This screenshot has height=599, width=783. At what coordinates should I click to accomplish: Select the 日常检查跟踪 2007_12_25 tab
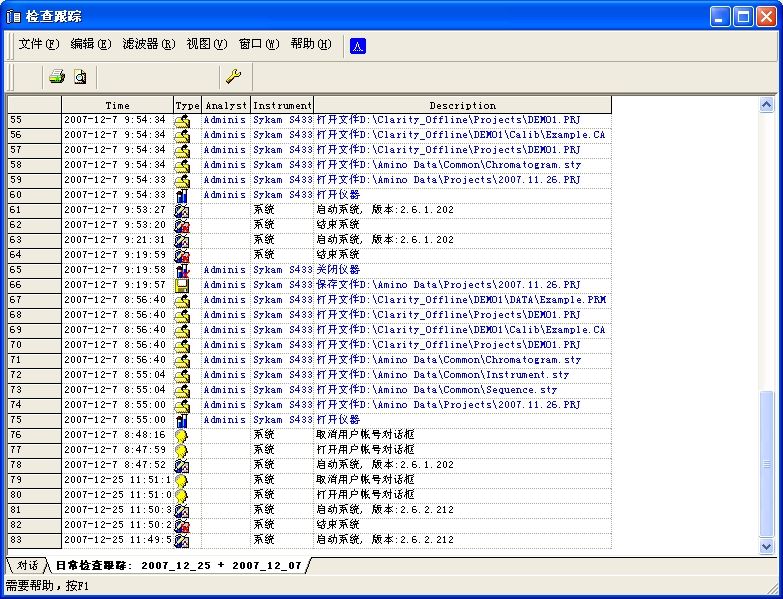[178, 565]
